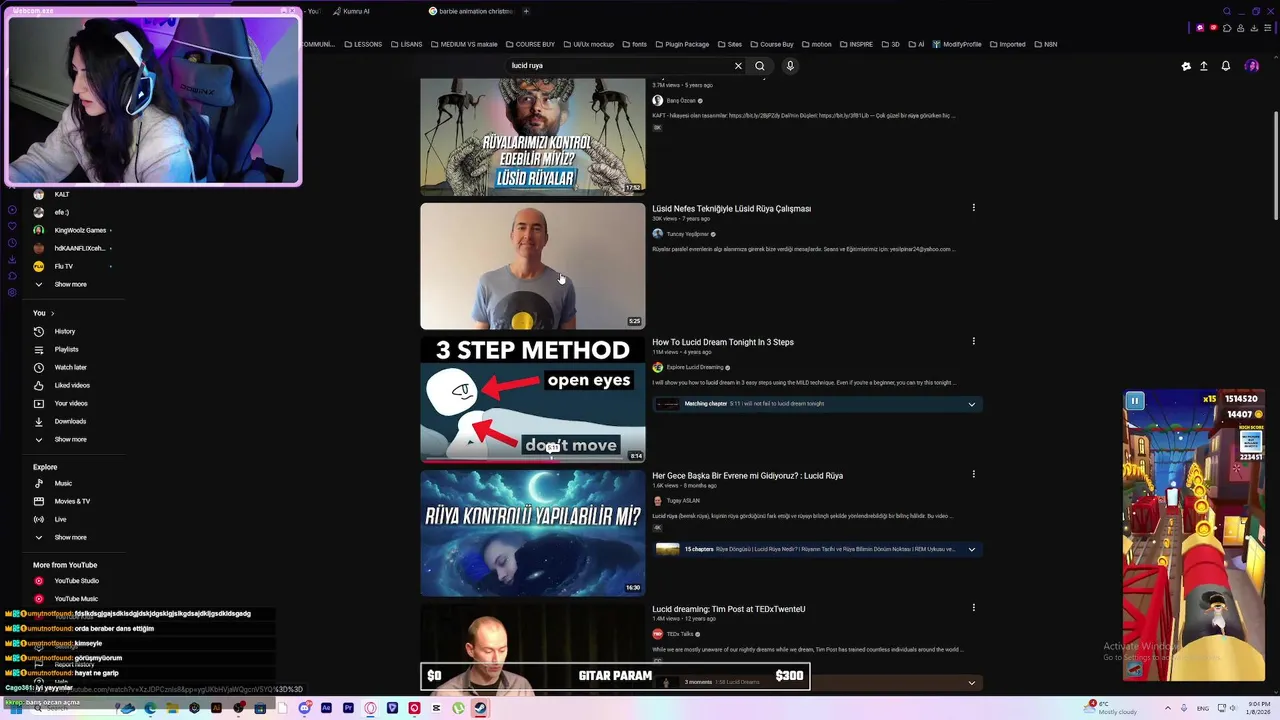The width and height of the screenshot is (1280, 720).
Task: Expand Show more under subscriptions
Action: 70,284
